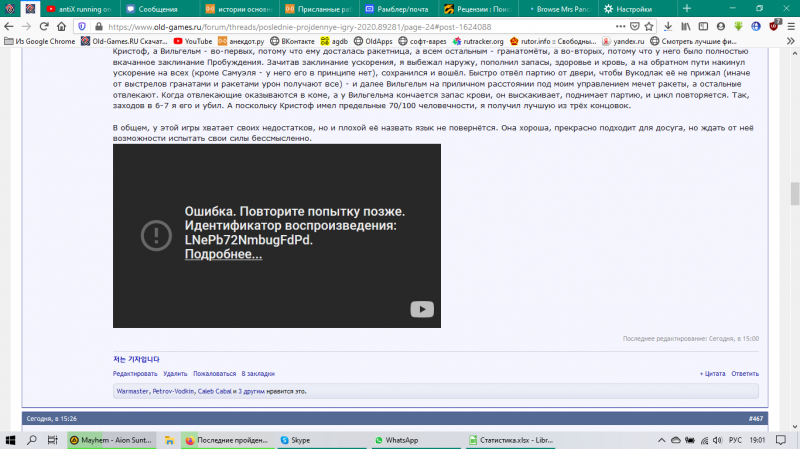Click Подробнее link in video error
This screenshot has height=449, width=800.
[x=223, y=254]
